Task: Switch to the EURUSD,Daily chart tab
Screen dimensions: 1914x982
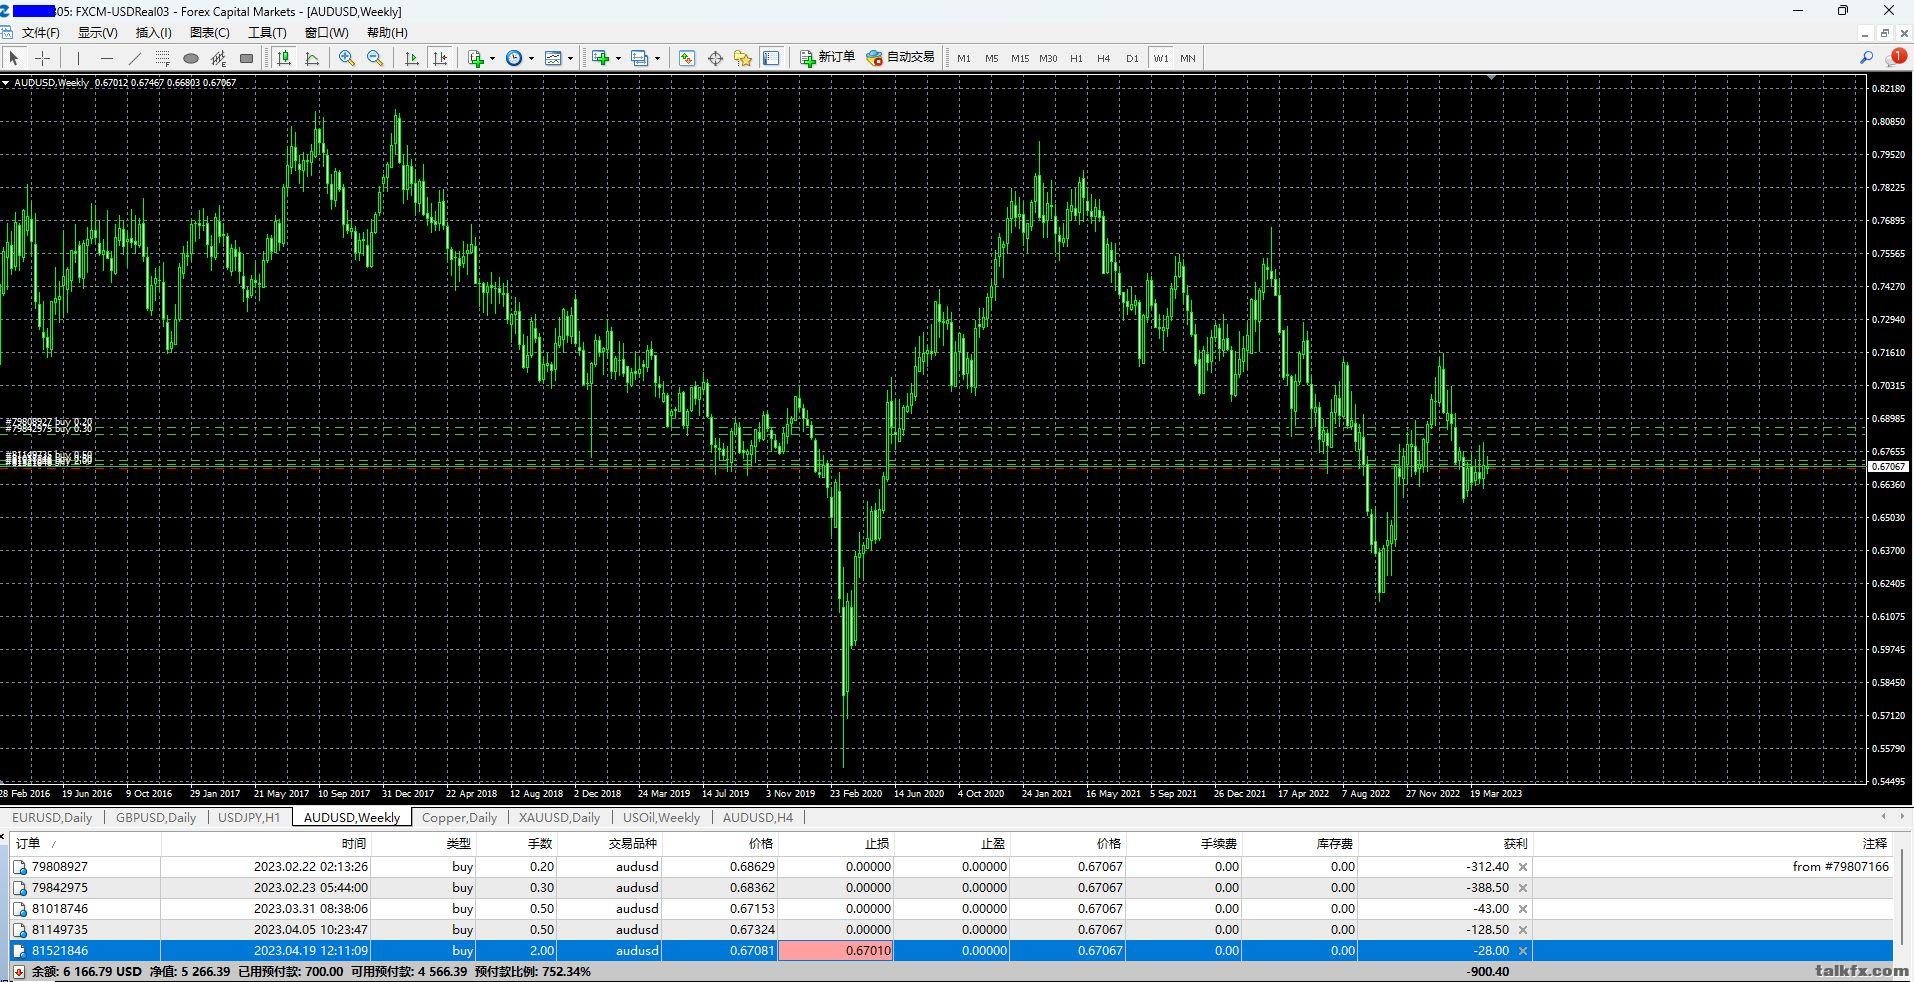Action: (52, 817)
